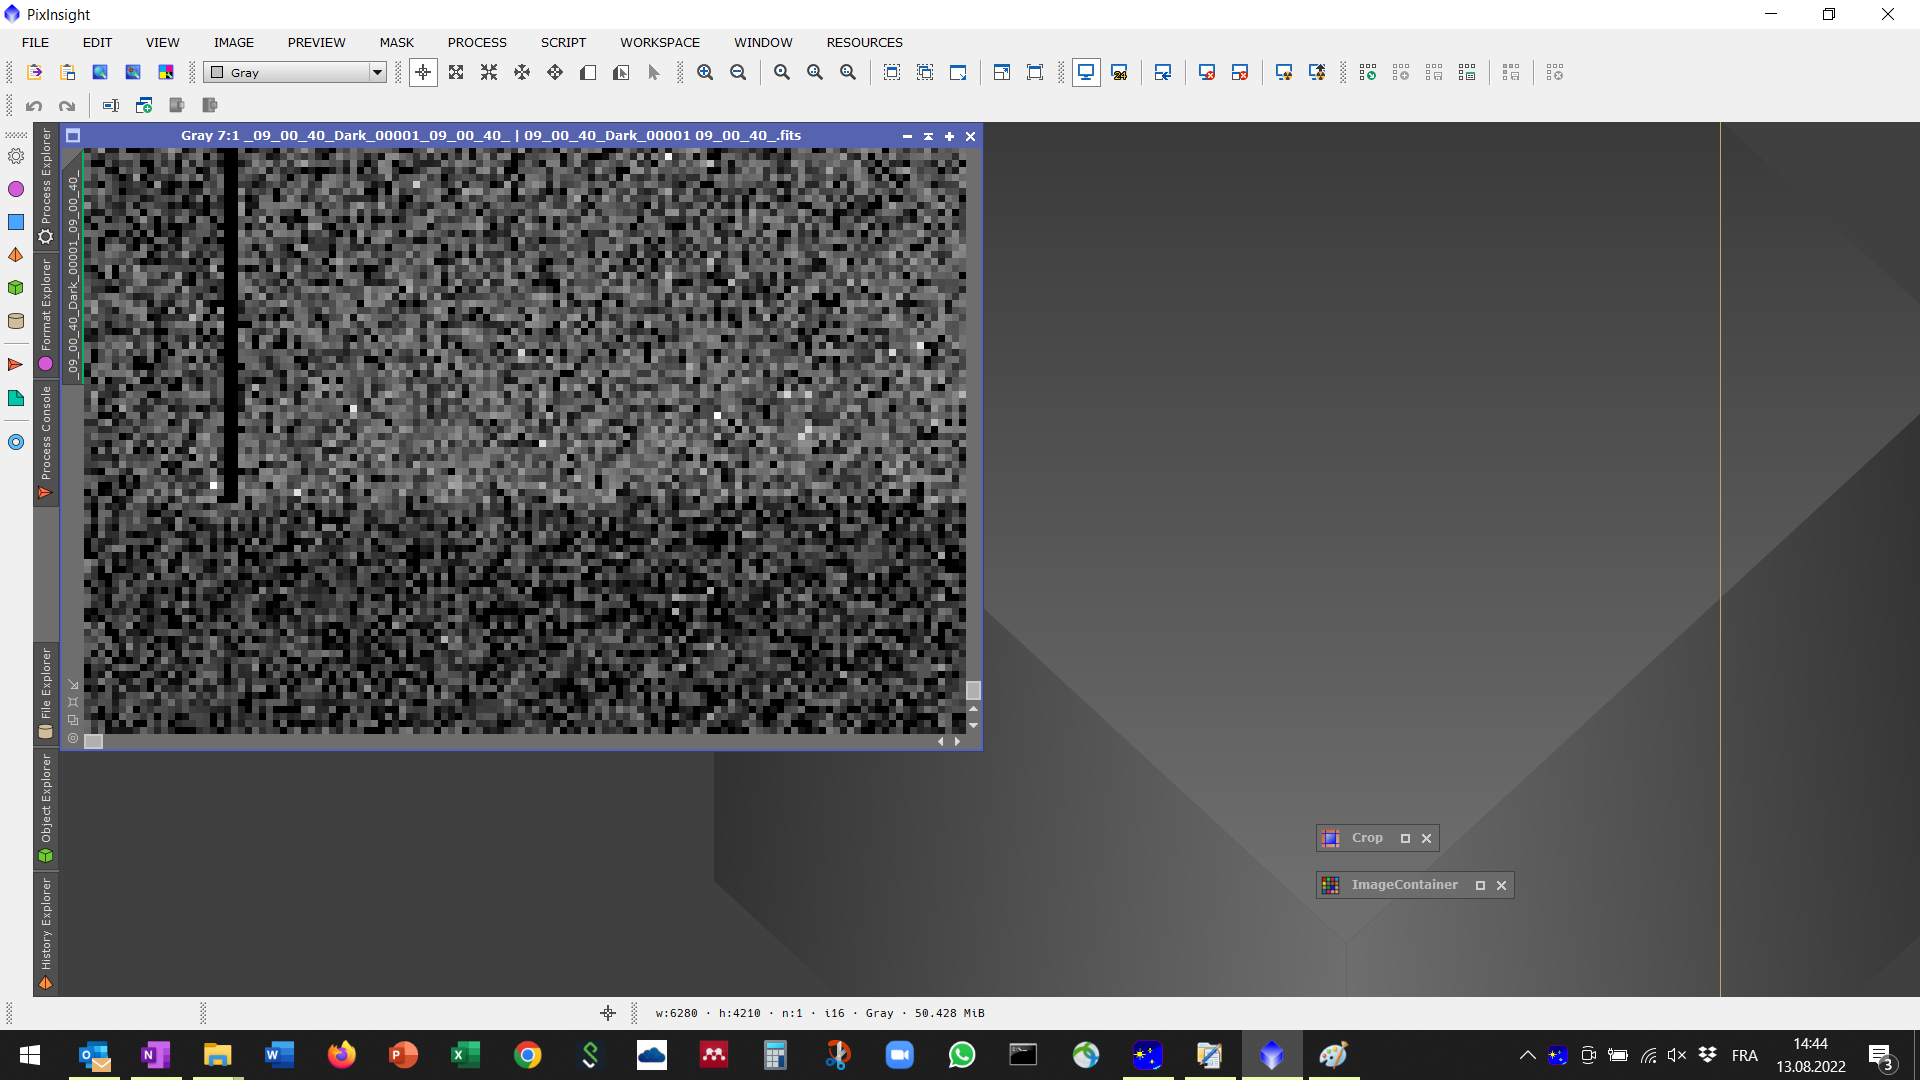Click the image window vertical scrollbar thumb
The image size is (1920, 1080).
coord(973,690)
